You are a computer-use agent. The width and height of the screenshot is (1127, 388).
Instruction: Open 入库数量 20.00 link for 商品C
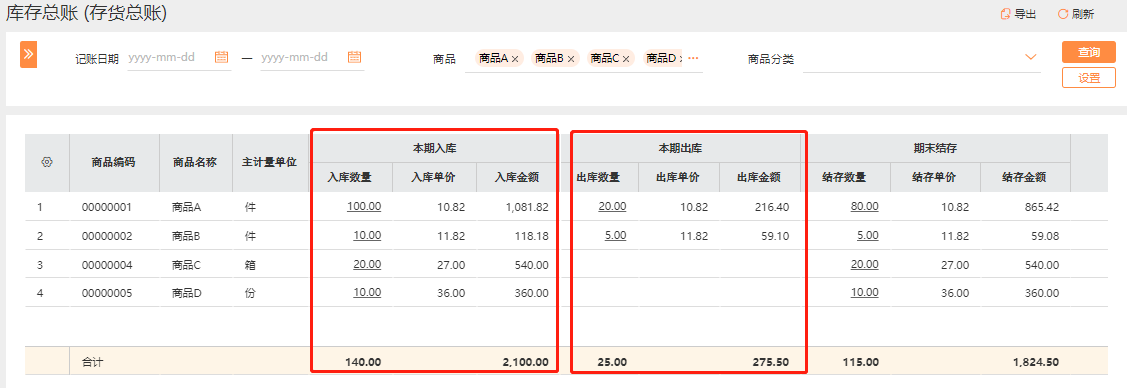[367, 264]
